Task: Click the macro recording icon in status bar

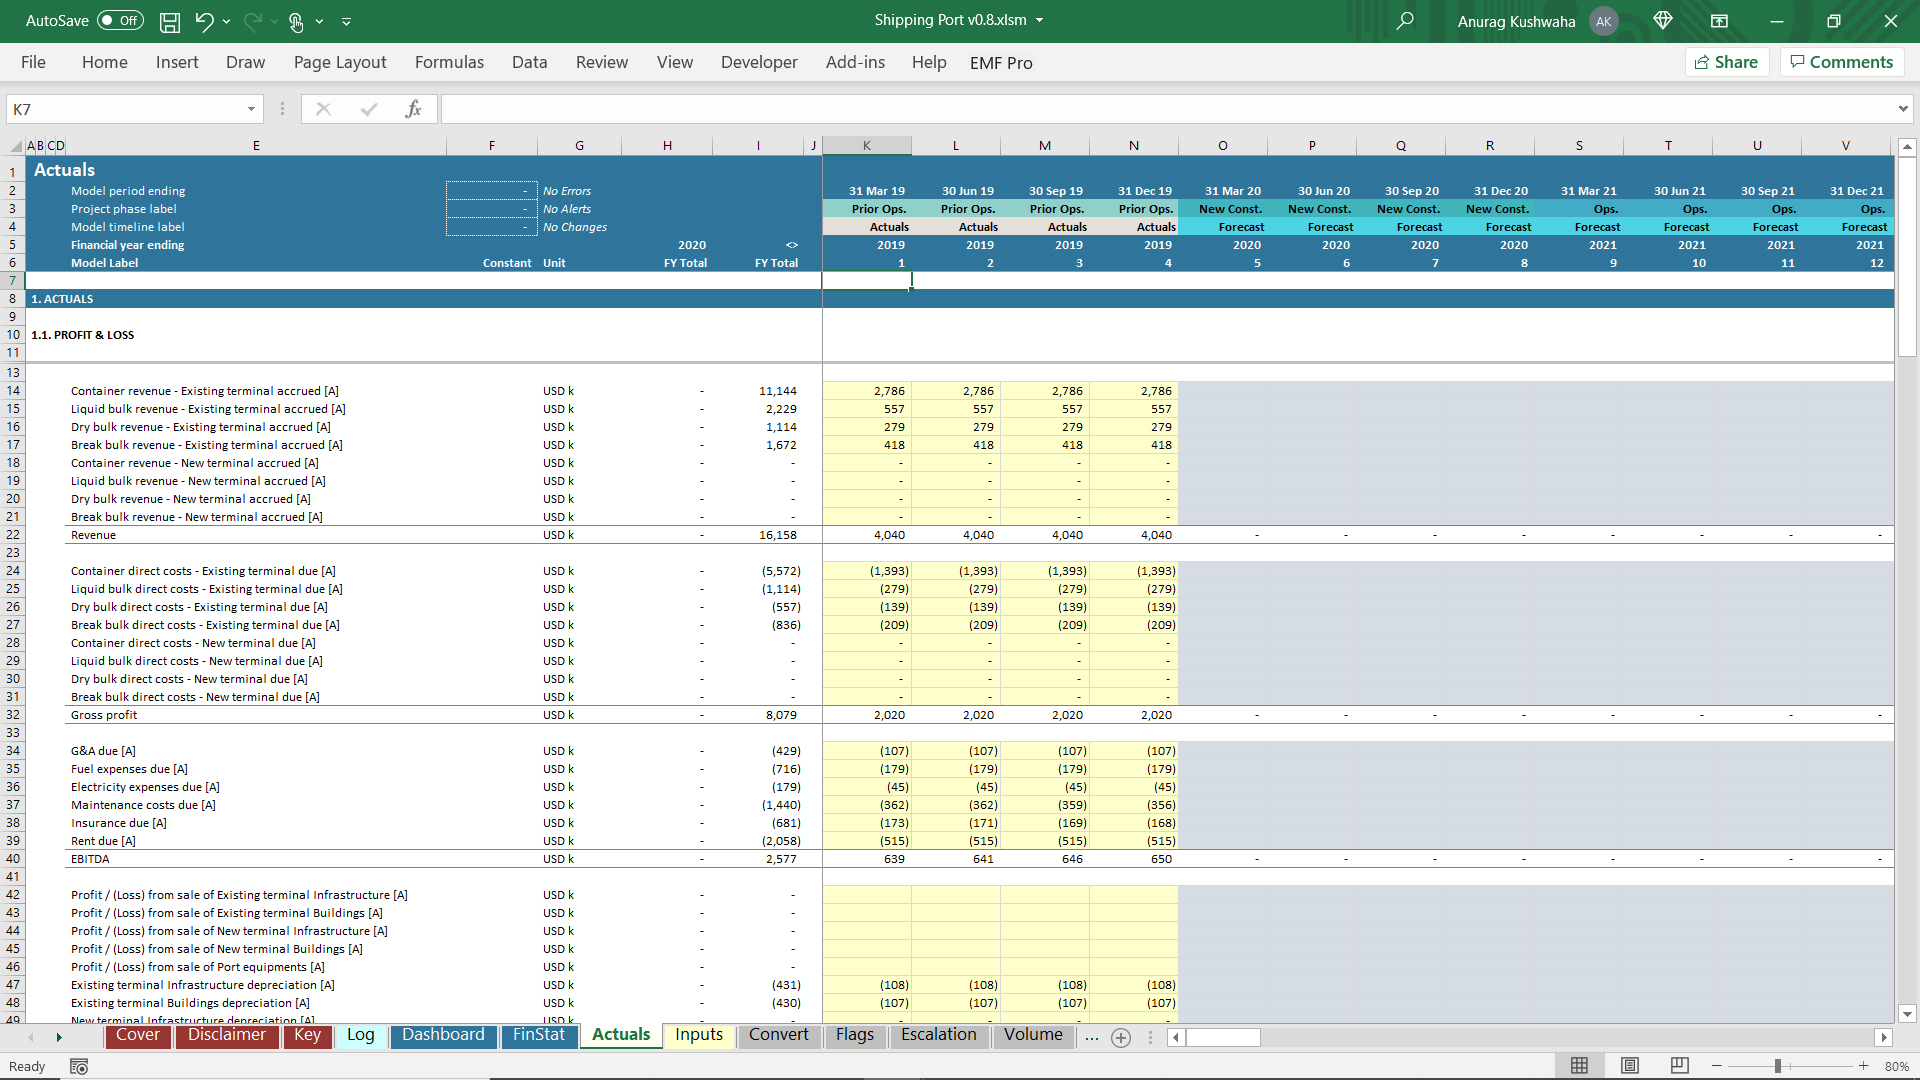Action: (x=79, y=1066)
